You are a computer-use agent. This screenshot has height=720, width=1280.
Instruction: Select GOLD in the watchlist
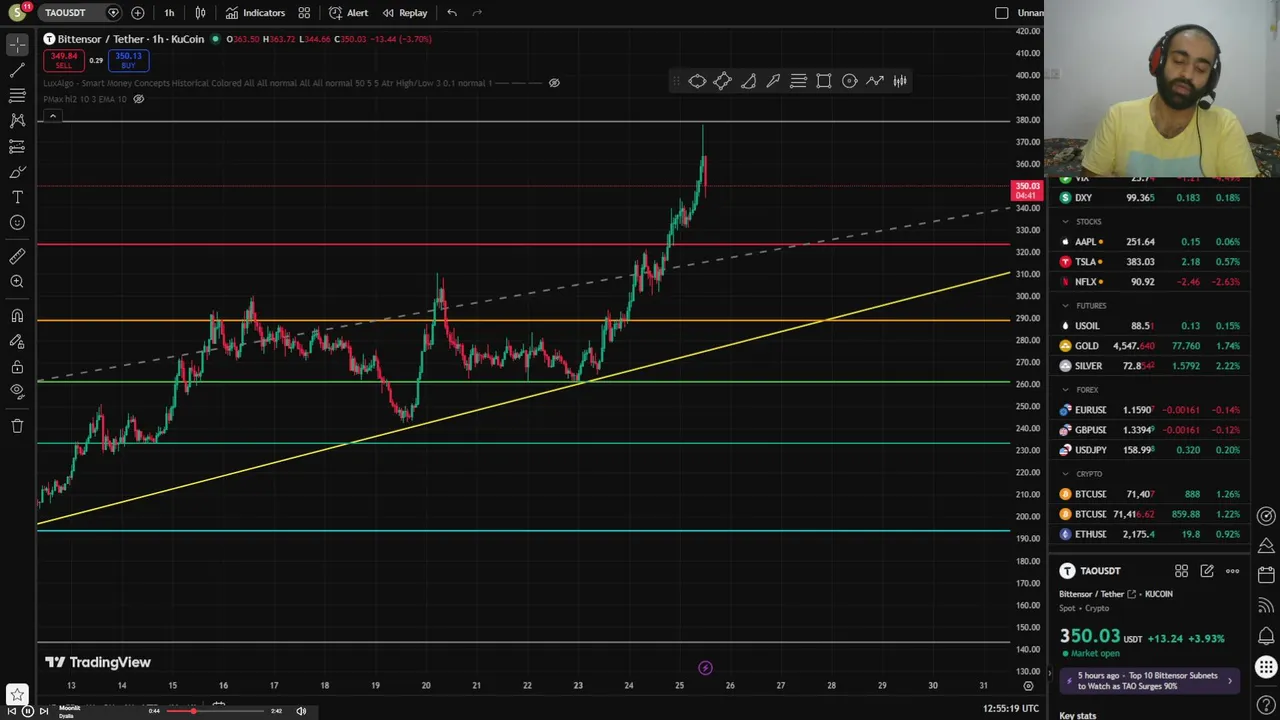(x=1148, y=346)
